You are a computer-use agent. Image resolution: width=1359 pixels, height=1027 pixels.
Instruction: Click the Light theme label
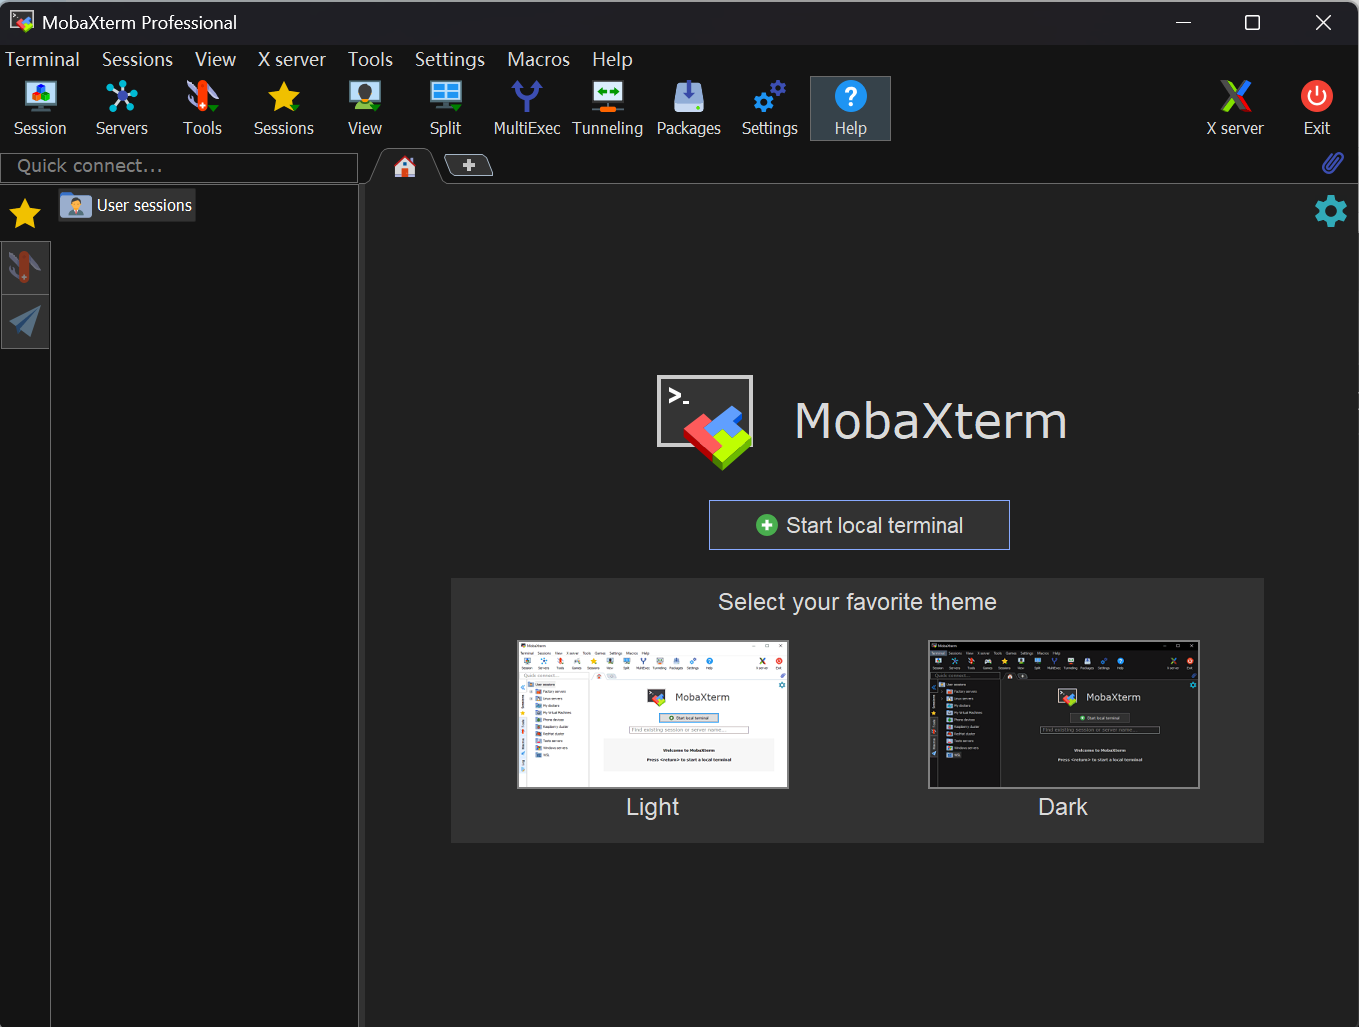pyautogui.click(x=652, y=807)
